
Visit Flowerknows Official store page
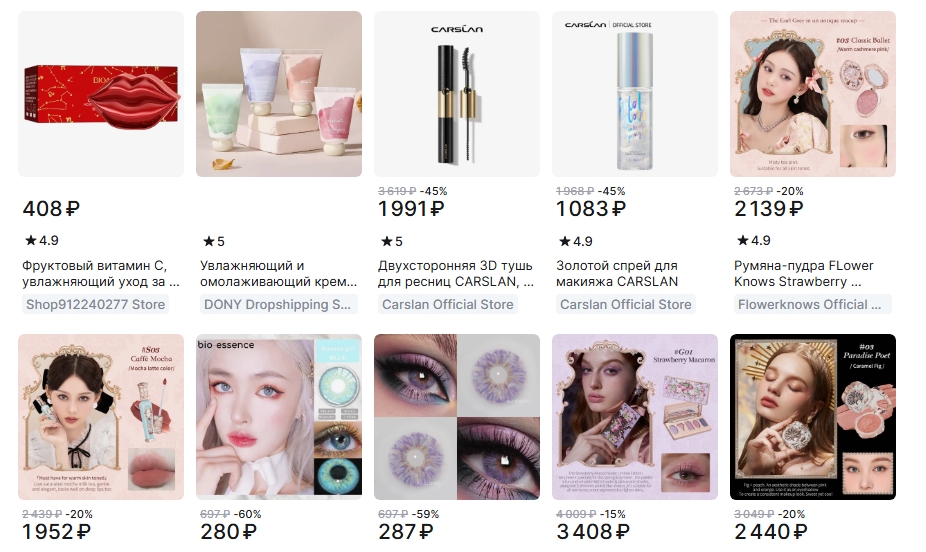pyautogui.click(x=810, y=304)
